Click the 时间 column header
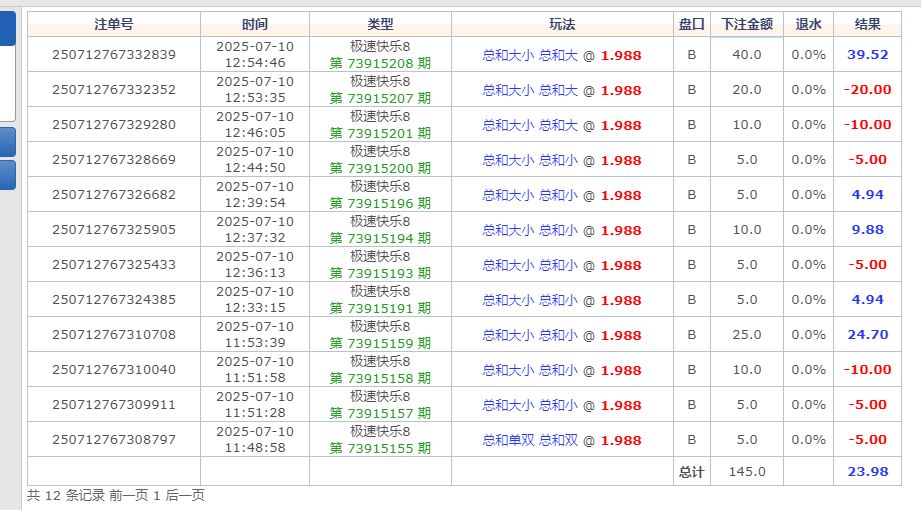Image resolution: width=921 pixels, height=510 pixels. pyautogui.click(x=255, y=24)
